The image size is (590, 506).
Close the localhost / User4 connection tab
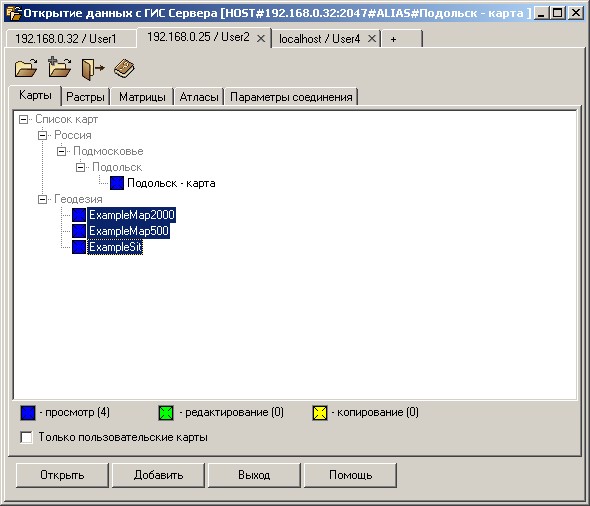(372, 38)
